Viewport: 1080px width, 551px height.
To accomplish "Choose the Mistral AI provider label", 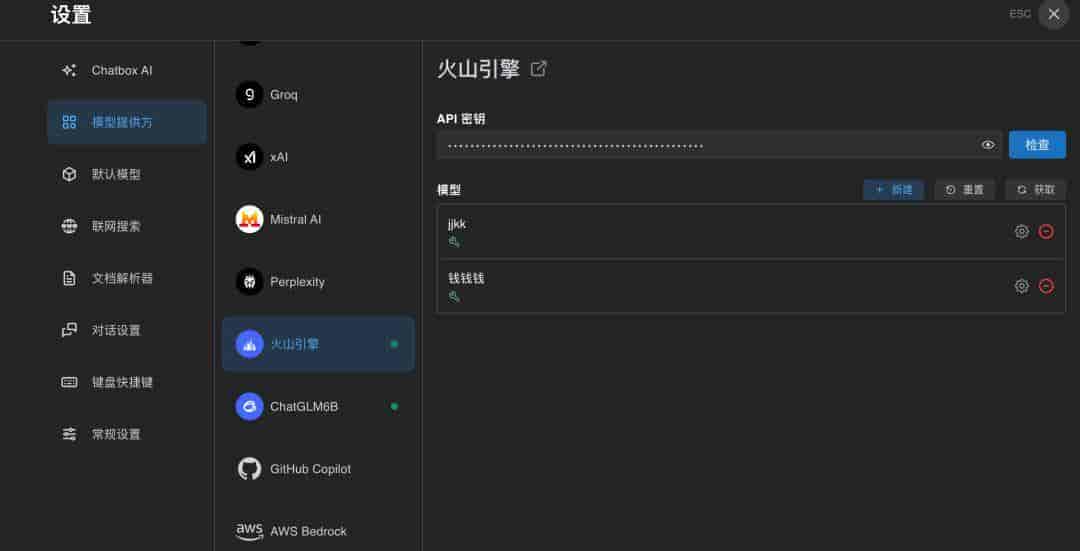I will point(295,220).
